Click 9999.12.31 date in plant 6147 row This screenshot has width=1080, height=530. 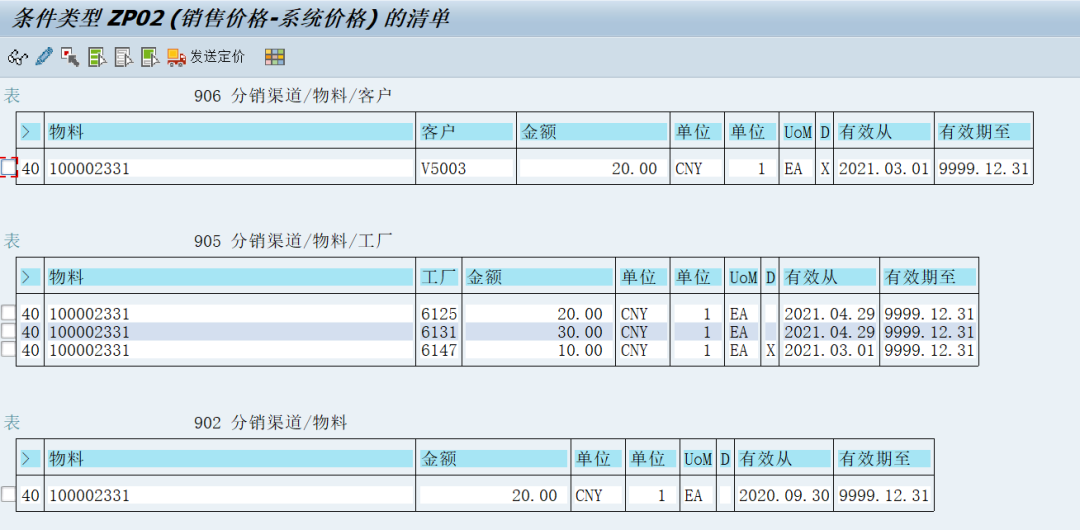pos(930,350)
